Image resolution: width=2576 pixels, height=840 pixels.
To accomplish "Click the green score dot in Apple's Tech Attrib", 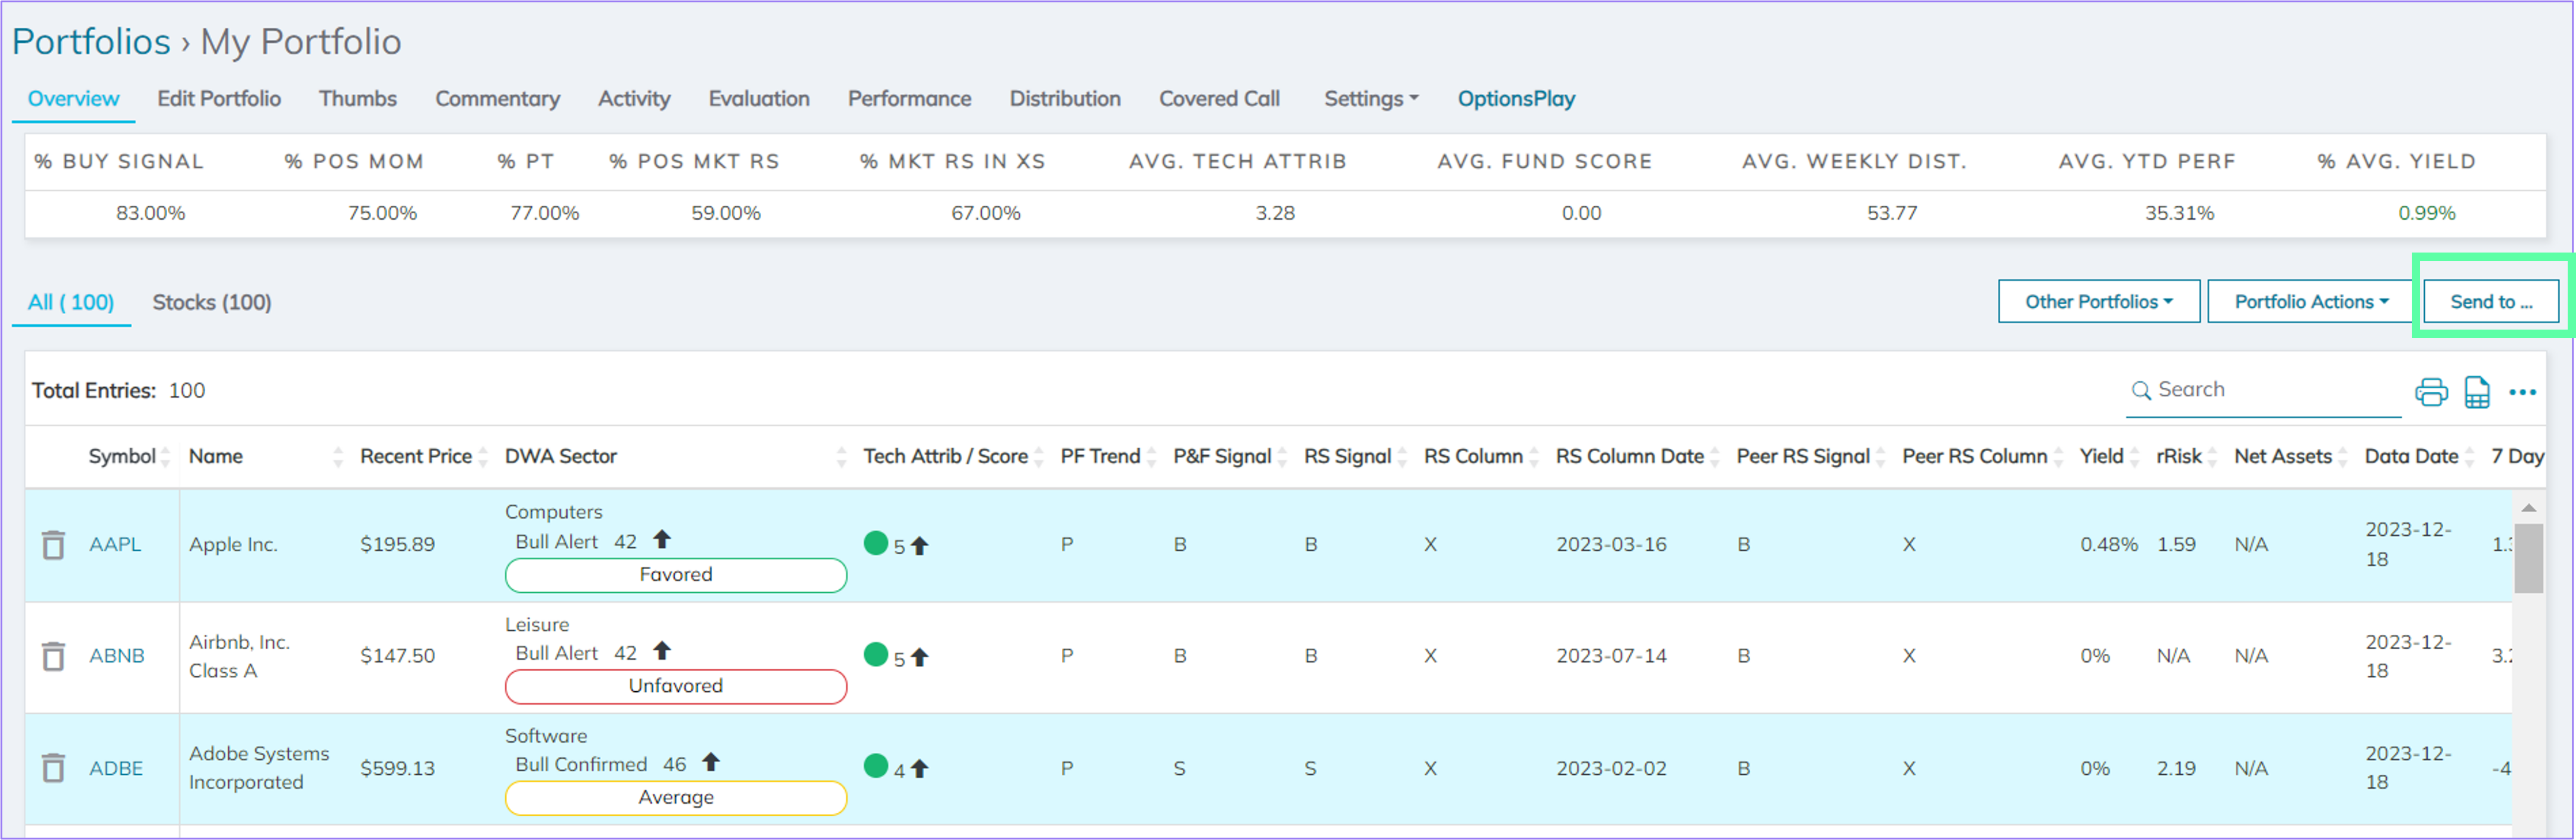I will click(x=877, y=544).
